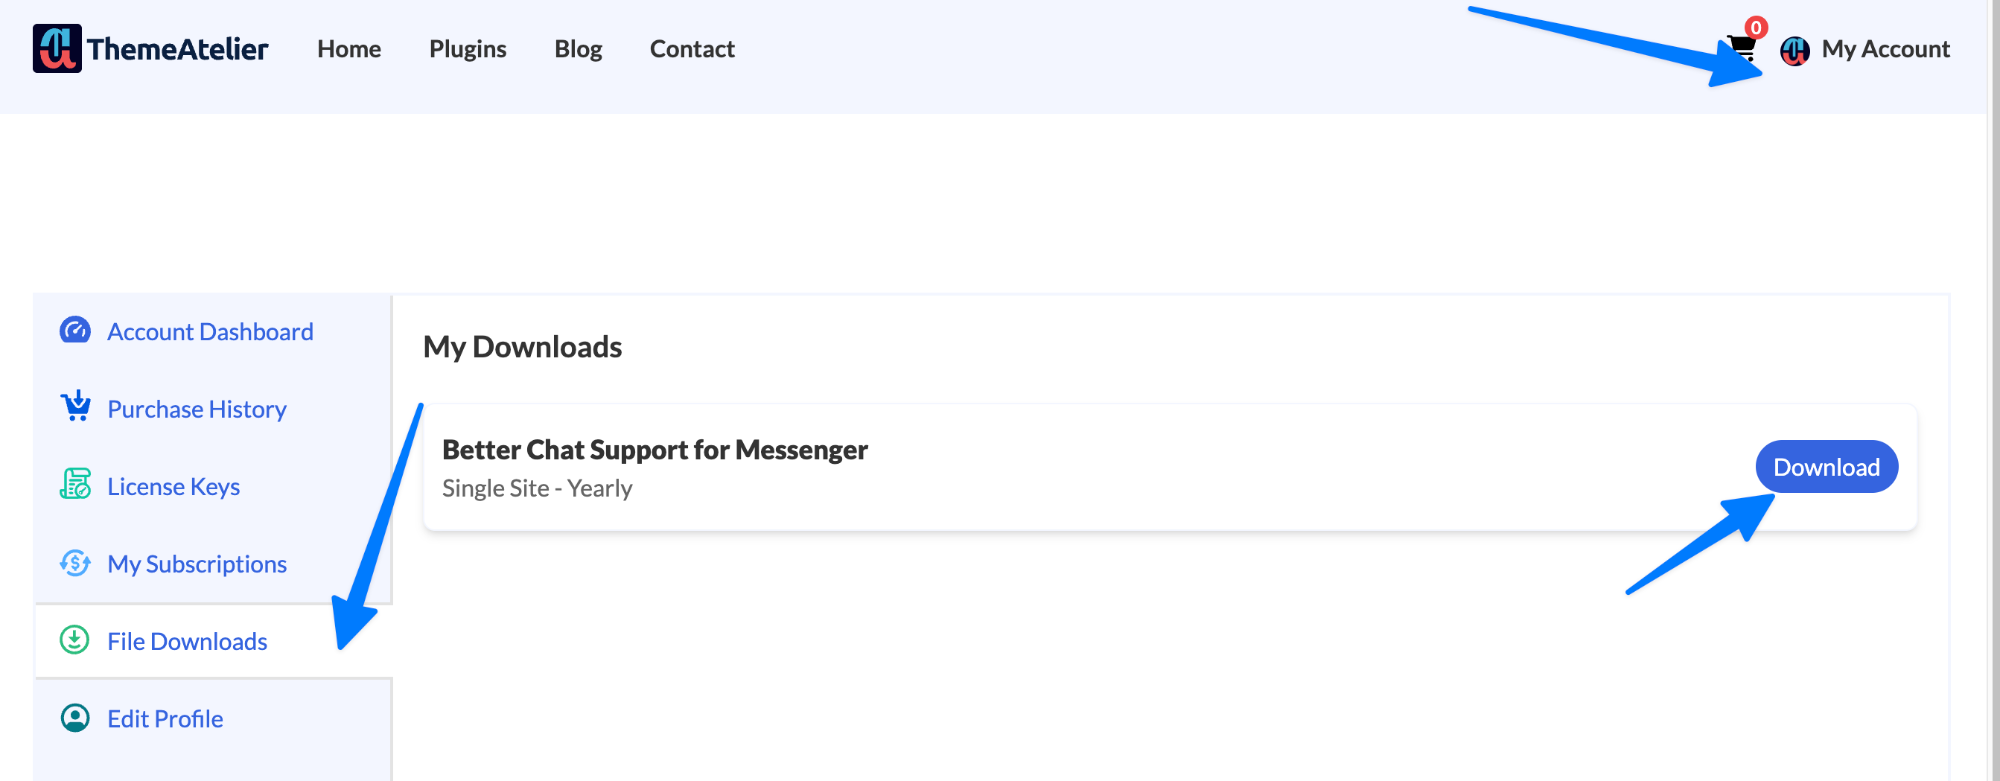2000x781 pixels.
Task: Click the My Subscriptions dollar-cycle icon
Action: click(x=75, y=563)
